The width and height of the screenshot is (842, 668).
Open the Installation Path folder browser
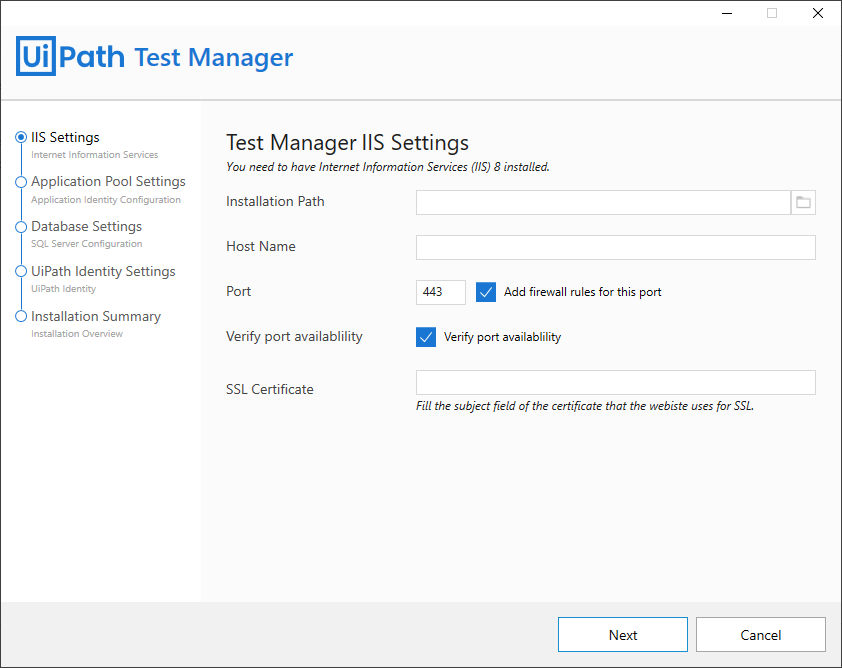point(803,202)
